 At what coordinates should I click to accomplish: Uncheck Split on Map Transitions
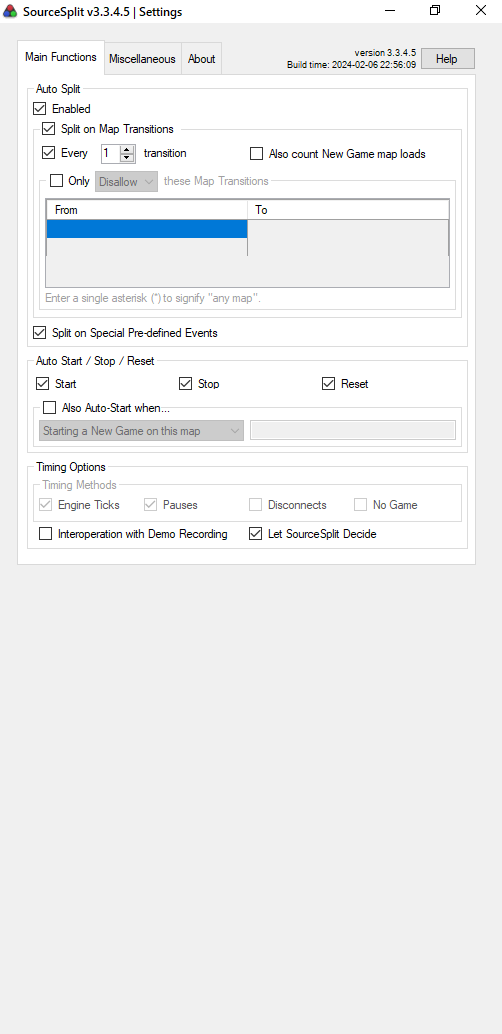tap(49, 129)
